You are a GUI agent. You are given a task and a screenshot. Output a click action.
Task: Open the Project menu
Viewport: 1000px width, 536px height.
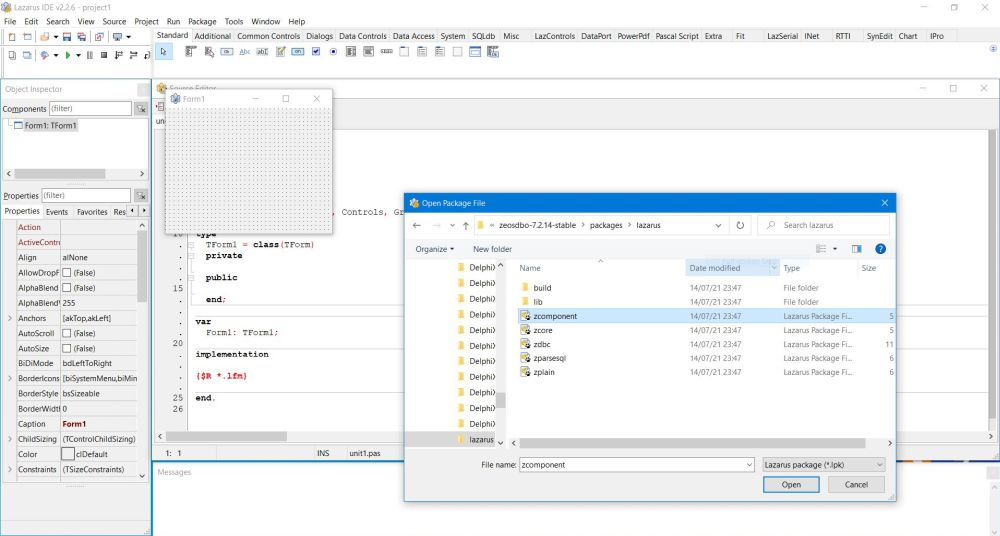point(146,21)
